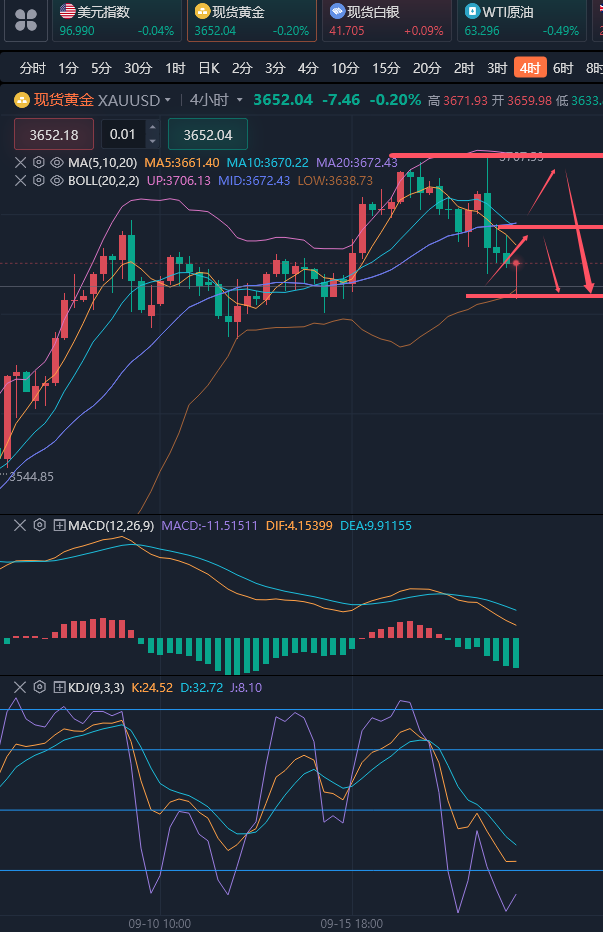The width and height of the screenshot is (603, 932).
Task: Click the 09-10 10:00 time axis label
Action: (x=160, y=923)
